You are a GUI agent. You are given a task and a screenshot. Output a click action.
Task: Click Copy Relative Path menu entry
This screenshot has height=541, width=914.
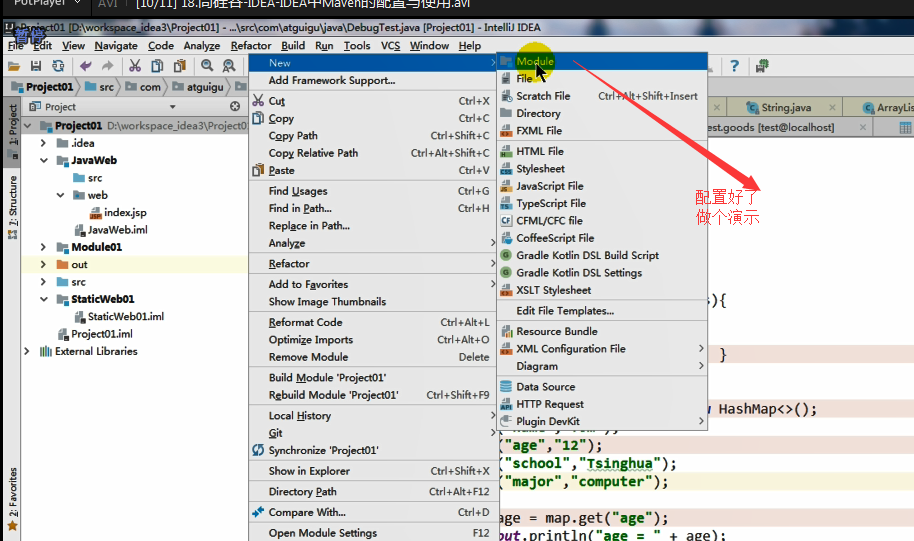pyautogui.click(x=372, y=153)
